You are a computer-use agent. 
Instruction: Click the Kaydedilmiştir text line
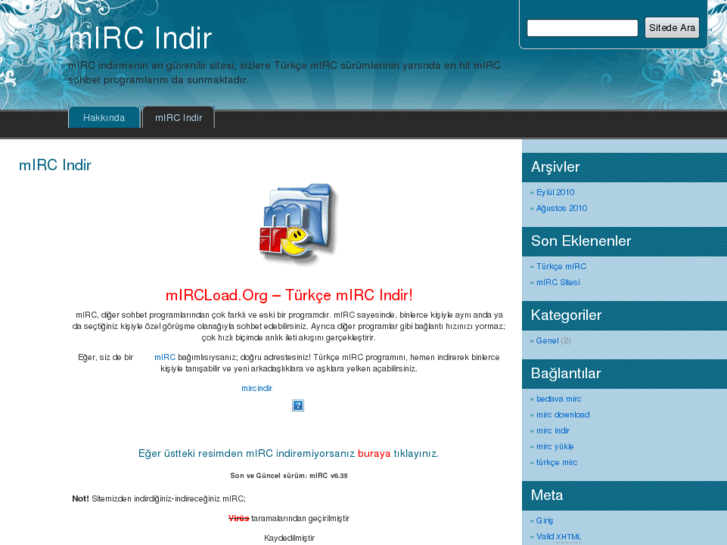coord(289,538)
